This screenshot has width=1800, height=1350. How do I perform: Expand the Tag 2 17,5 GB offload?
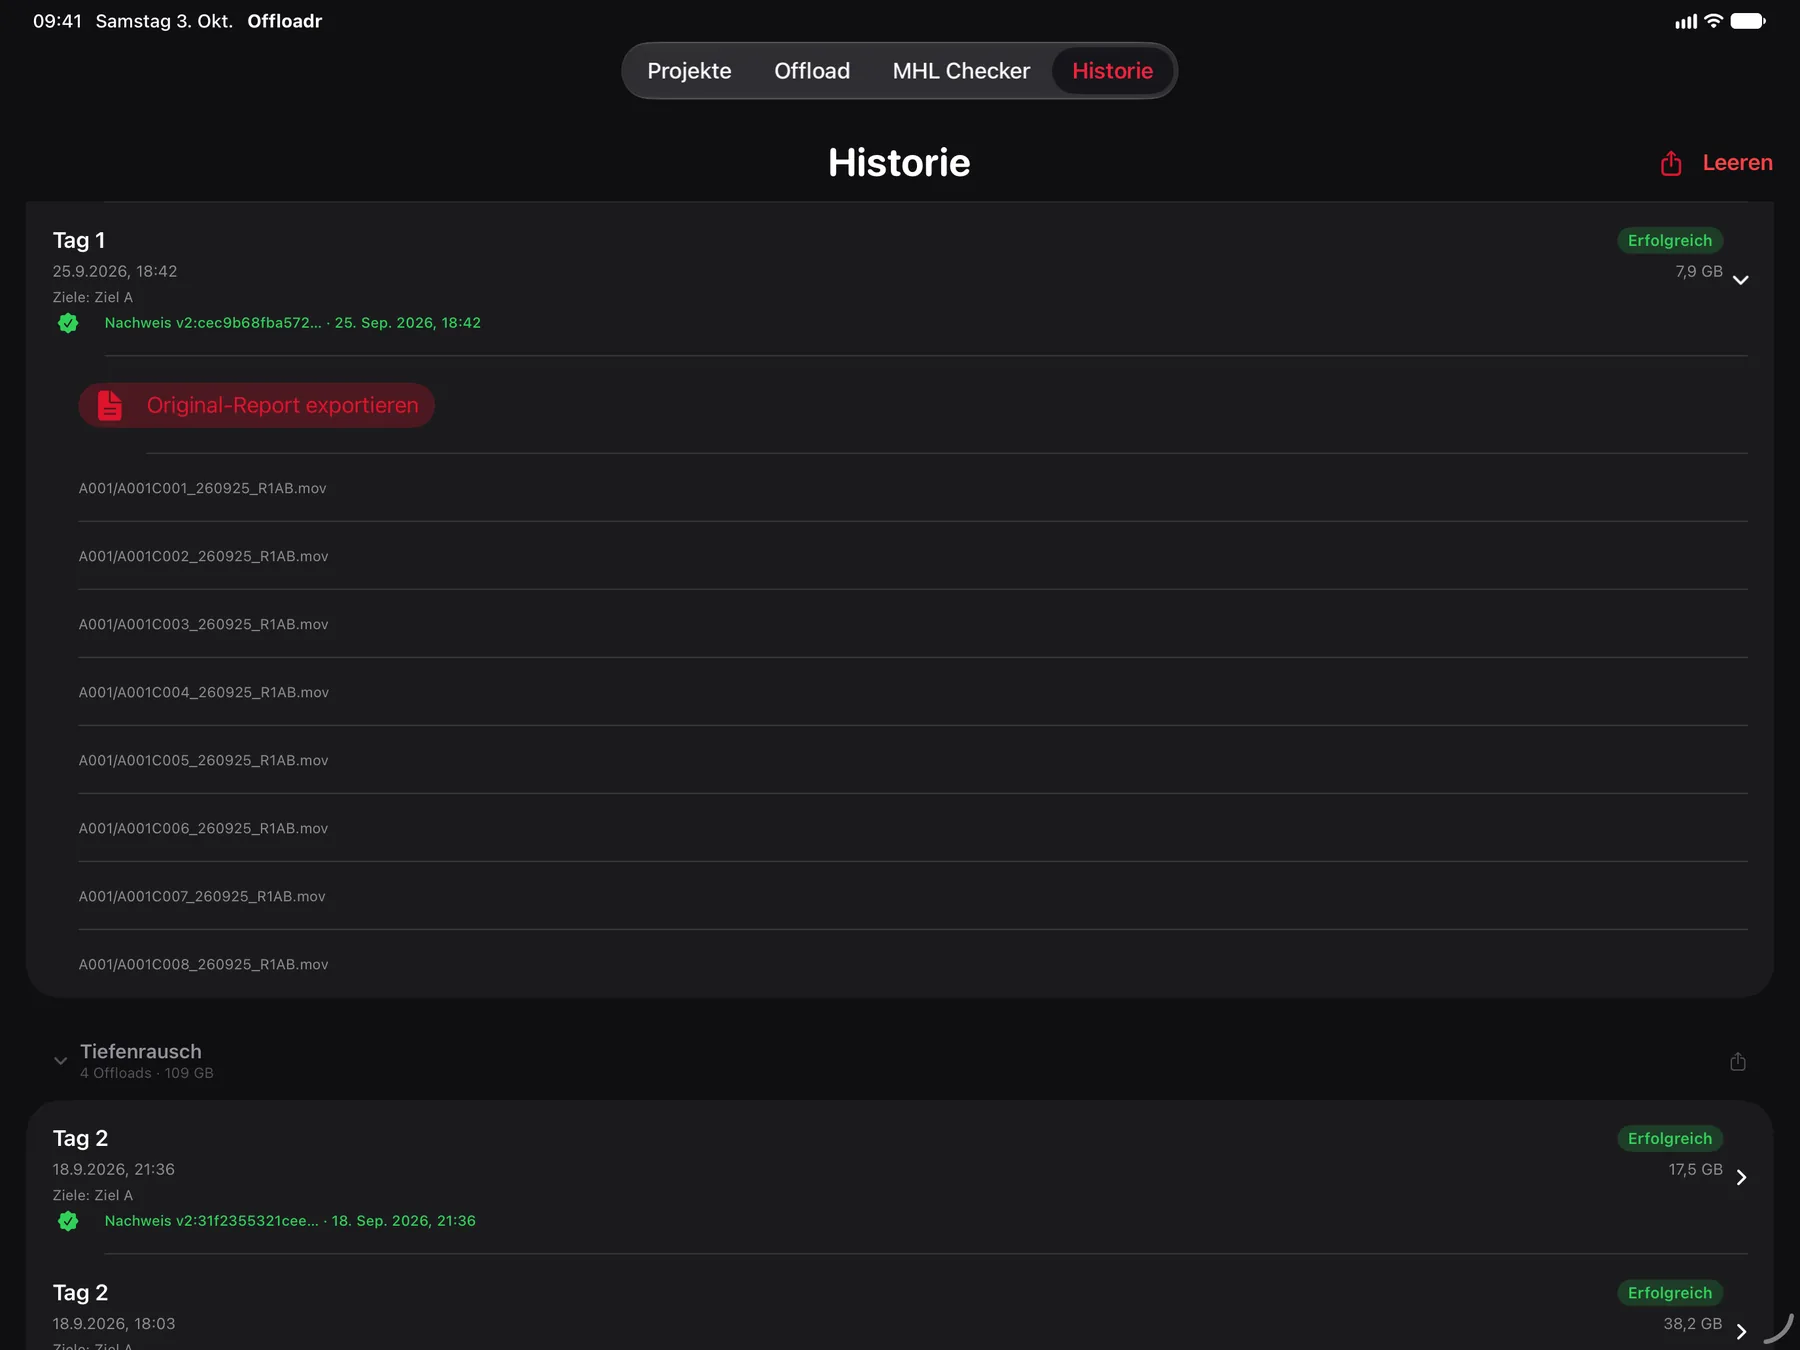(x=1742, y=1177)
